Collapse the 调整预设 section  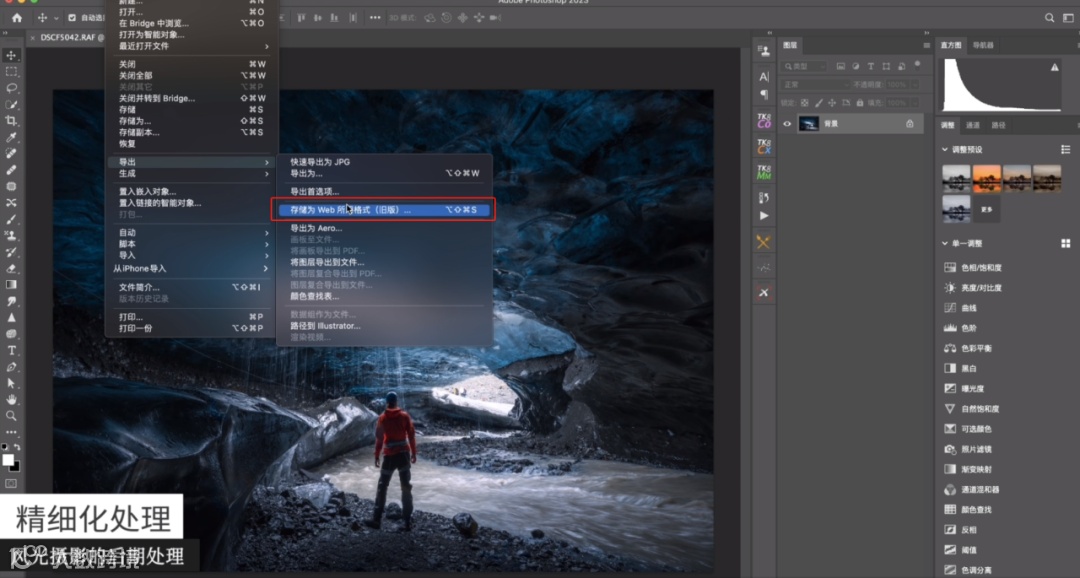945,149
